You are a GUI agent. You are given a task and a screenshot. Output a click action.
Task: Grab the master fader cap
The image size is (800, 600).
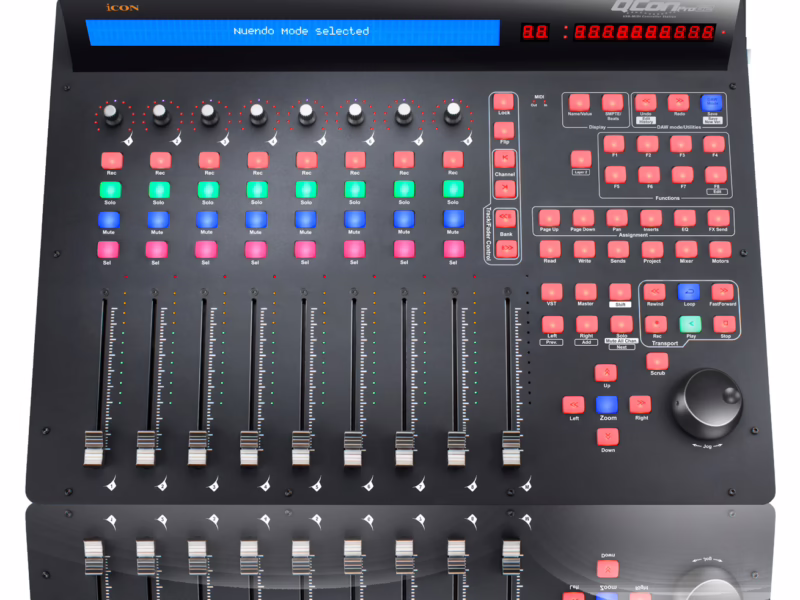[x=511, y=448]
